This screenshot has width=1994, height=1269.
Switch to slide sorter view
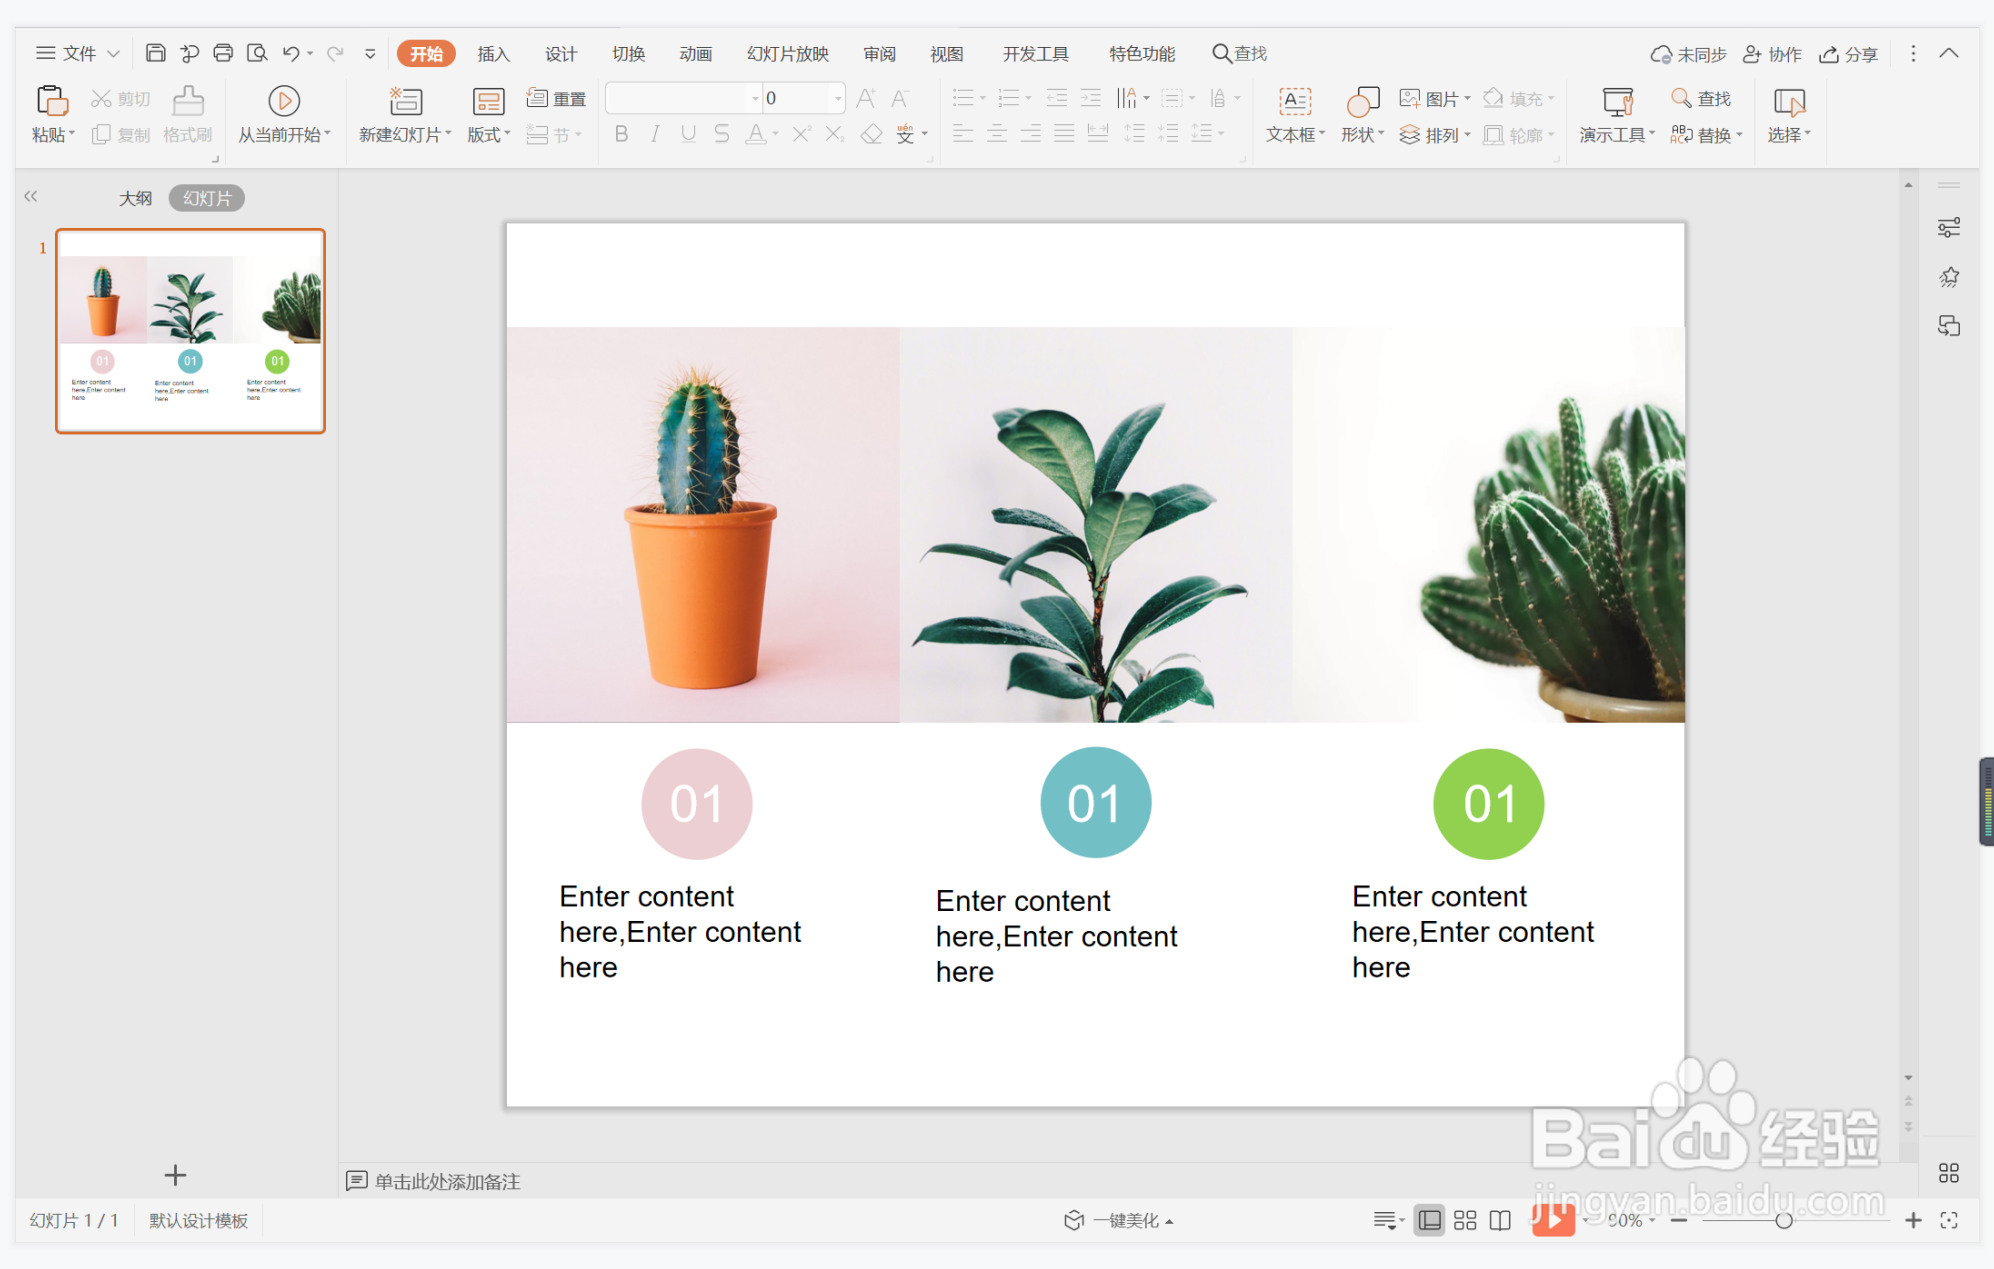point(1465,1220)
